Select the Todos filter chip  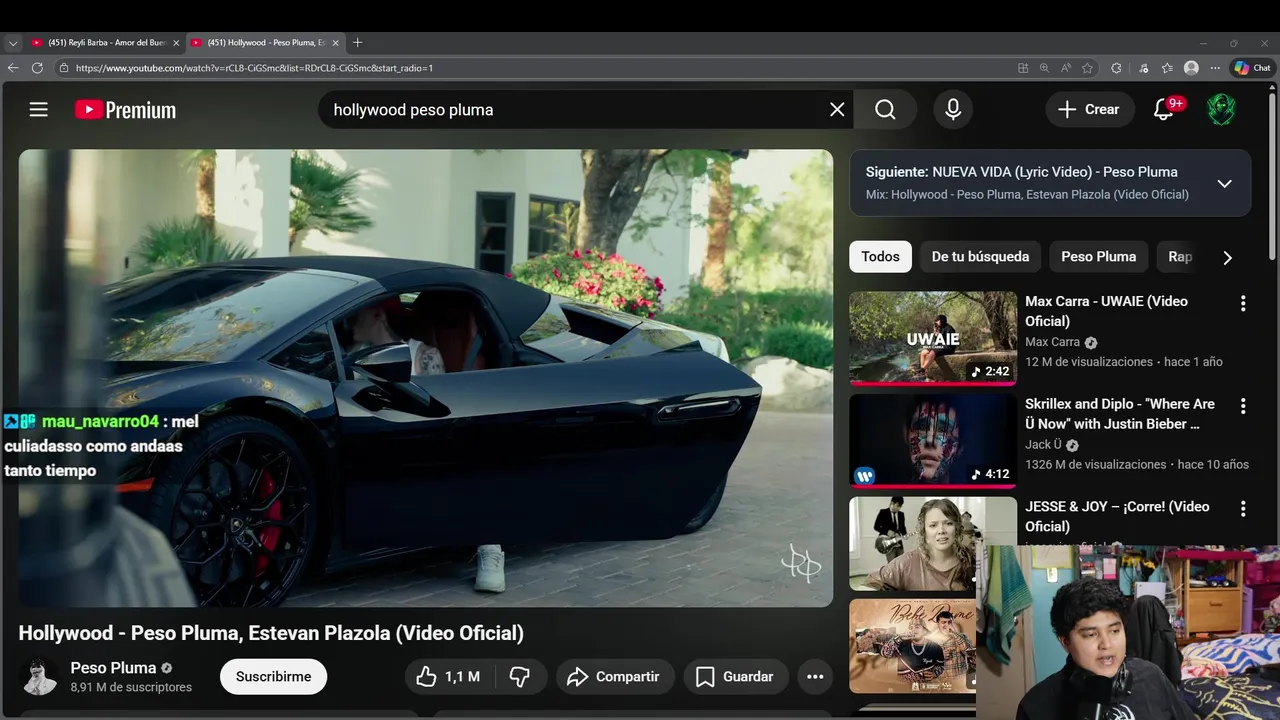point(880,257)
